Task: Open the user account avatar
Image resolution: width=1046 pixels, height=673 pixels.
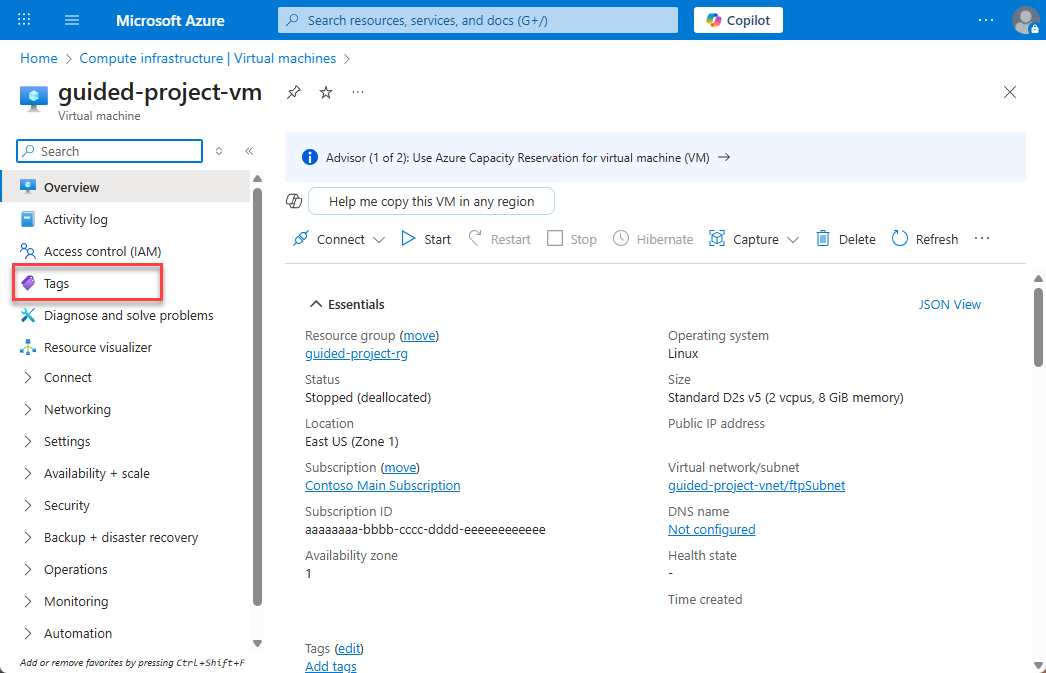Action: click(x=1025, y=20)
